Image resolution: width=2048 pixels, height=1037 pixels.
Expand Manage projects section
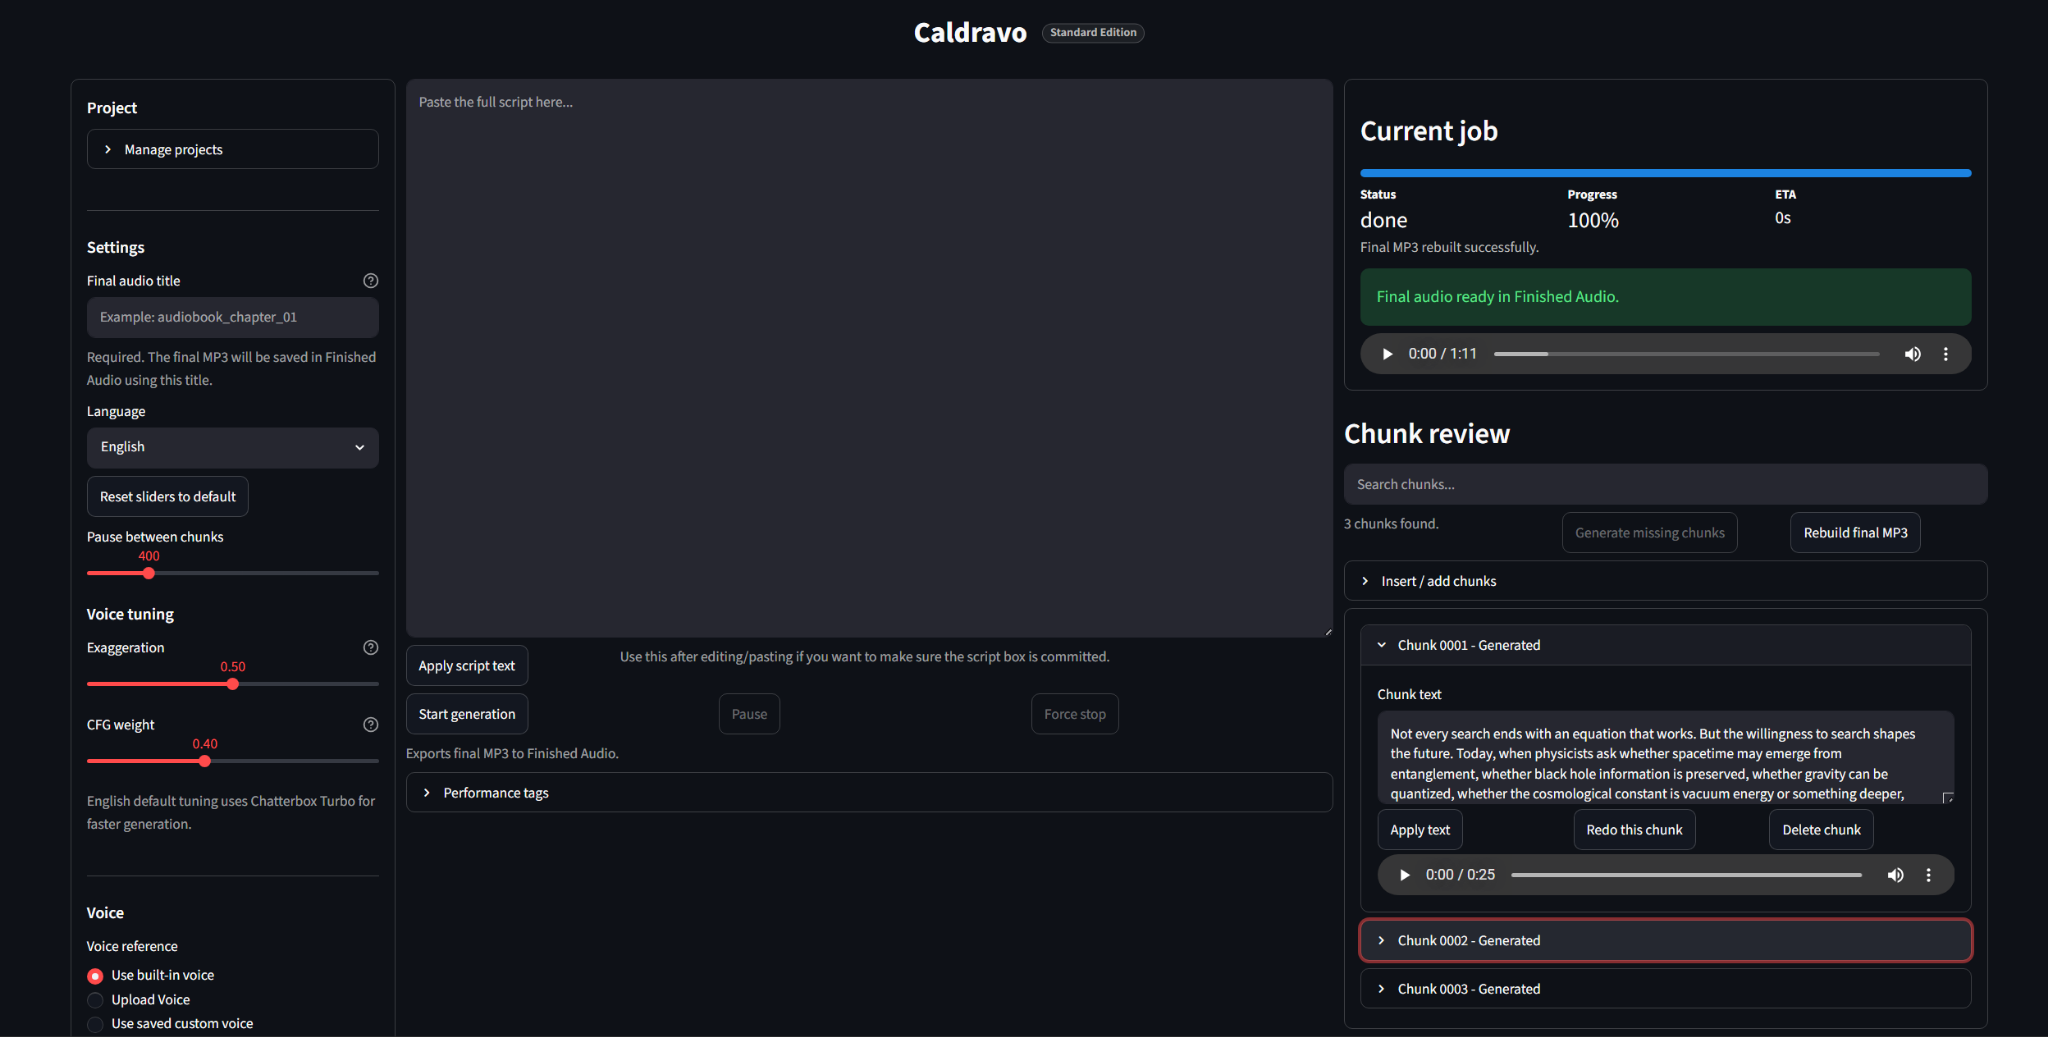[x=232, y=149]
